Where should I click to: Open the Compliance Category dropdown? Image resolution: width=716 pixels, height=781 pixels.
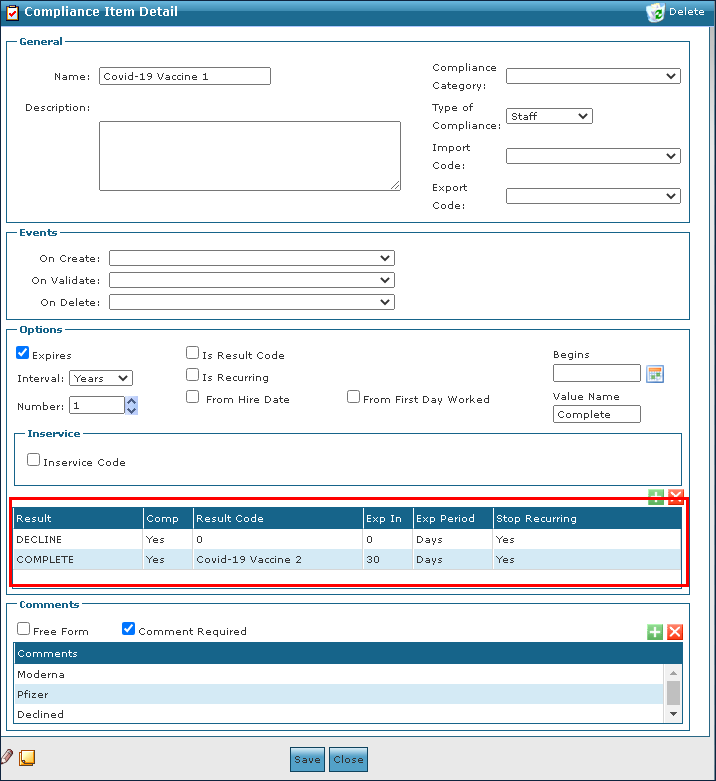pyautogui.click(x=593, y=76)
